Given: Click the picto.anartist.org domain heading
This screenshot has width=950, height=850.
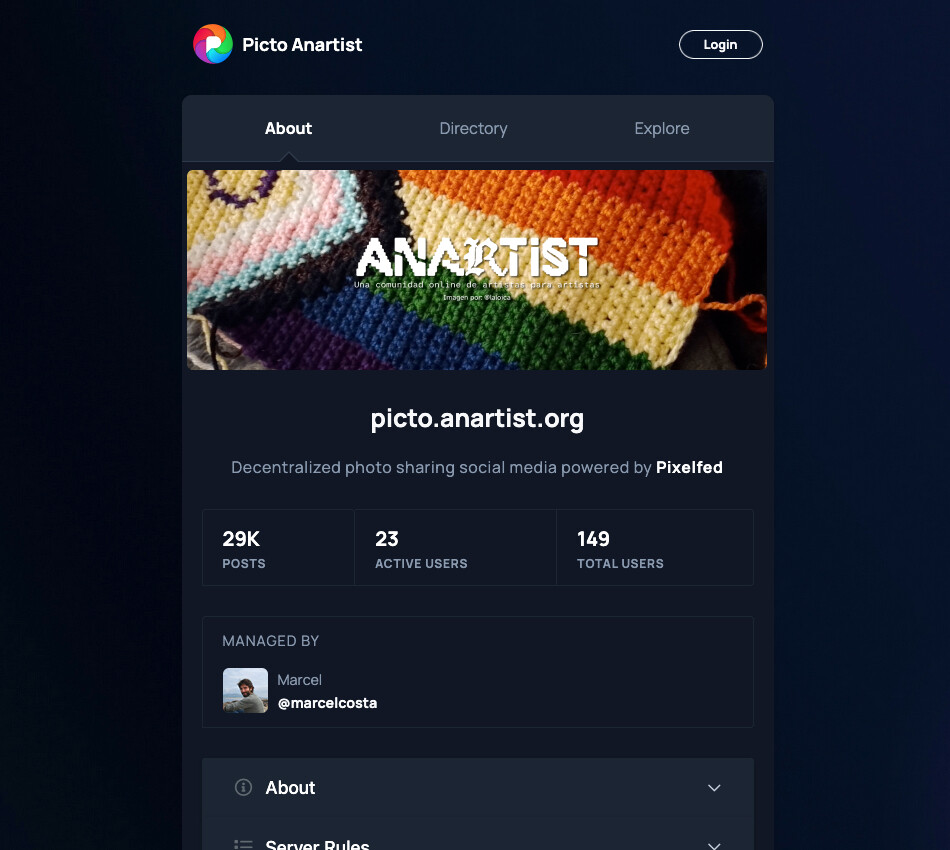Looking at the screenshot, I should coord(477,419).
